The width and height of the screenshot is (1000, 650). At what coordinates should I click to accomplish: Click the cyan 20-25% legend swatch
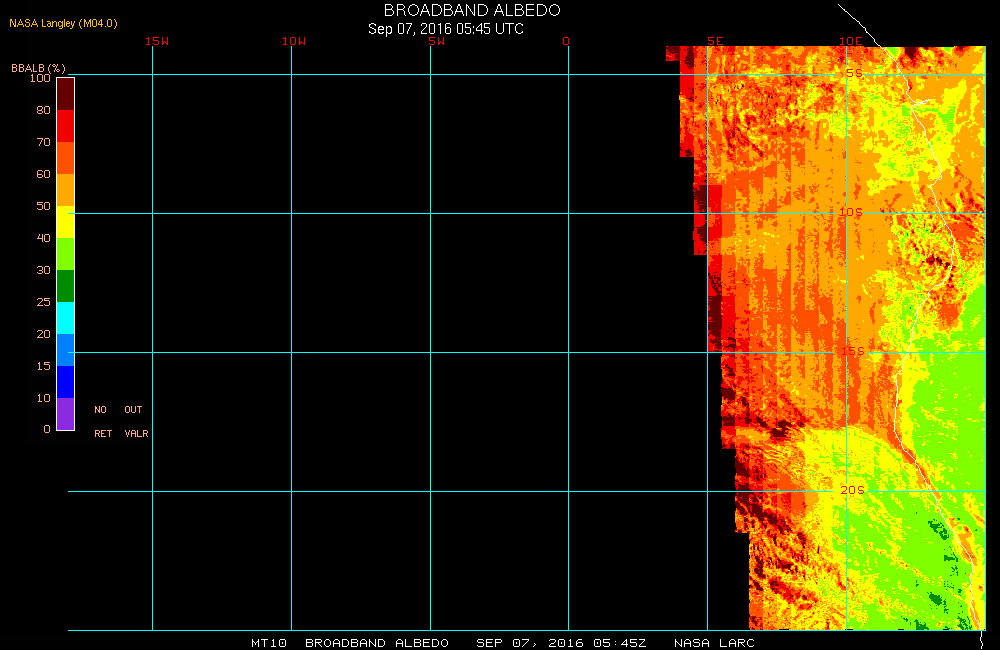pos(65,318)
